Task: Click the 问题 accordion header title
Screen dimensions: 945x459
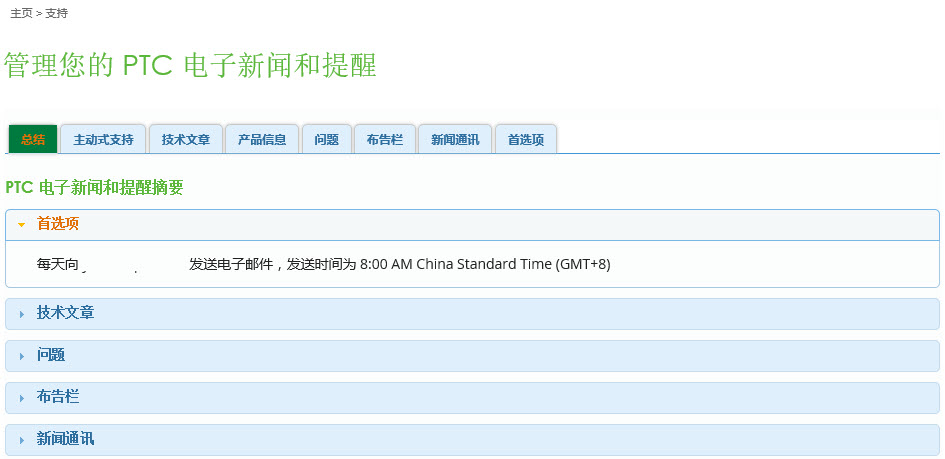Action: pyautogui.click(x=51, y=355)
